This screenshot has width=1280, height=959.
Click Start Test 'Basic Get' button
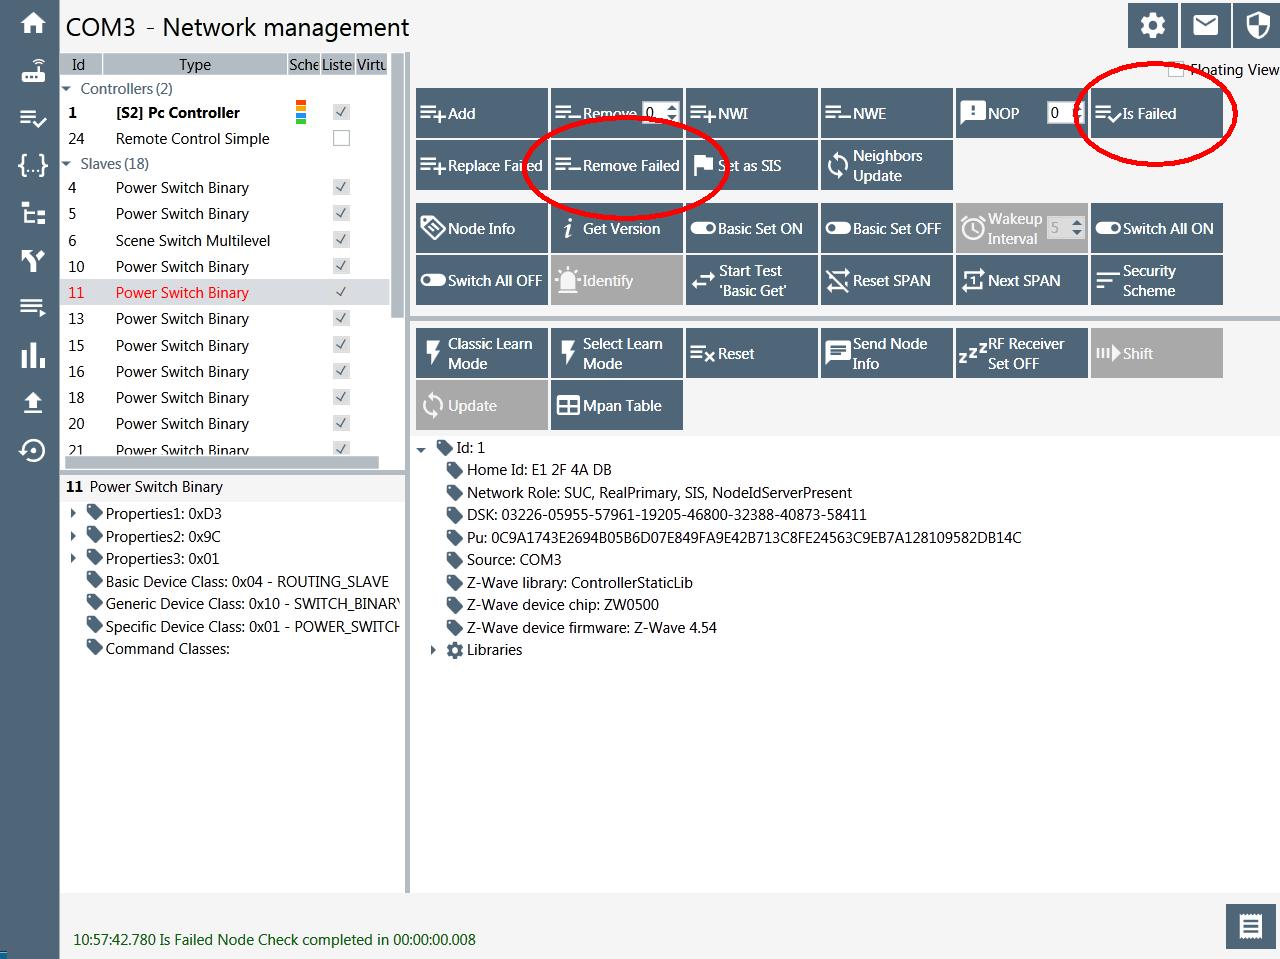pyautogui.click(x=752, y=280)
